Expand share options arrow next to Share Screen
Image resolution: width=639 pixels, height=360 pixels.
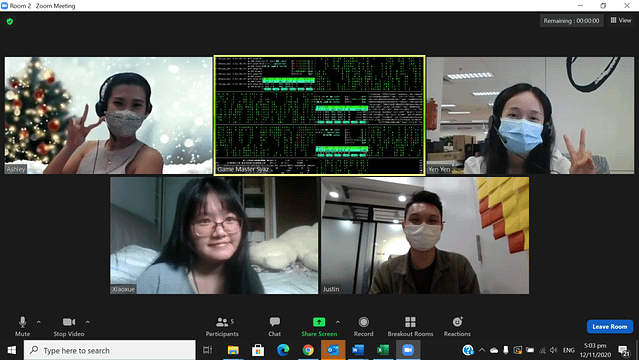(338, 322)
